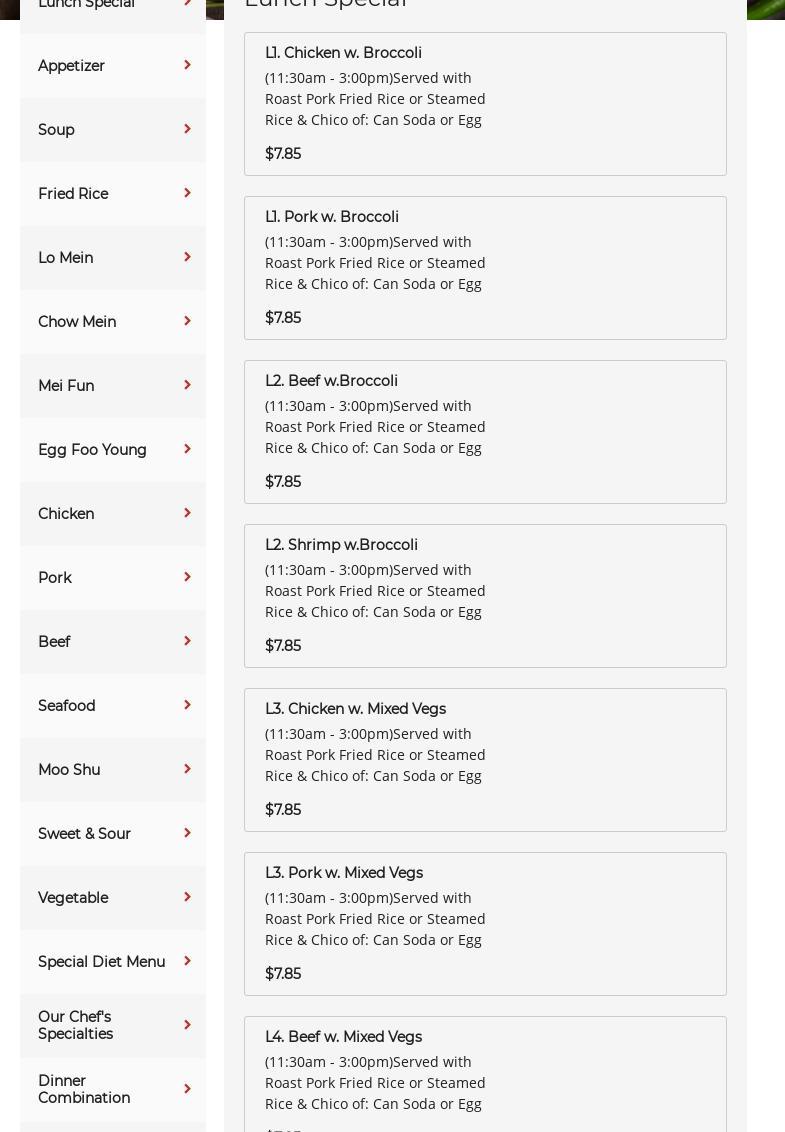Expand the Special Diet Menu arrow

[187, 962]
